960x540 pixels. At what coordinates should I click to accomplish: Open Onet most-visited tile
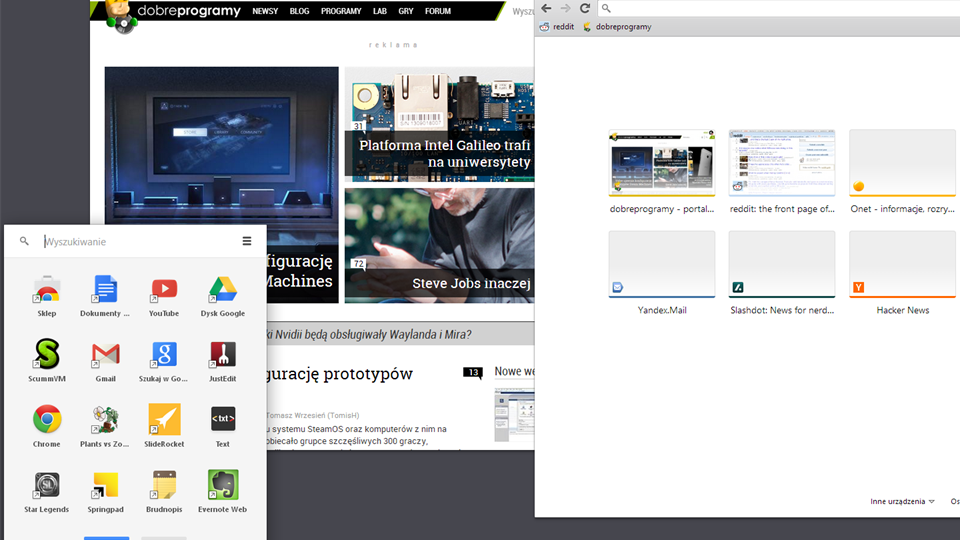point(902,163)
